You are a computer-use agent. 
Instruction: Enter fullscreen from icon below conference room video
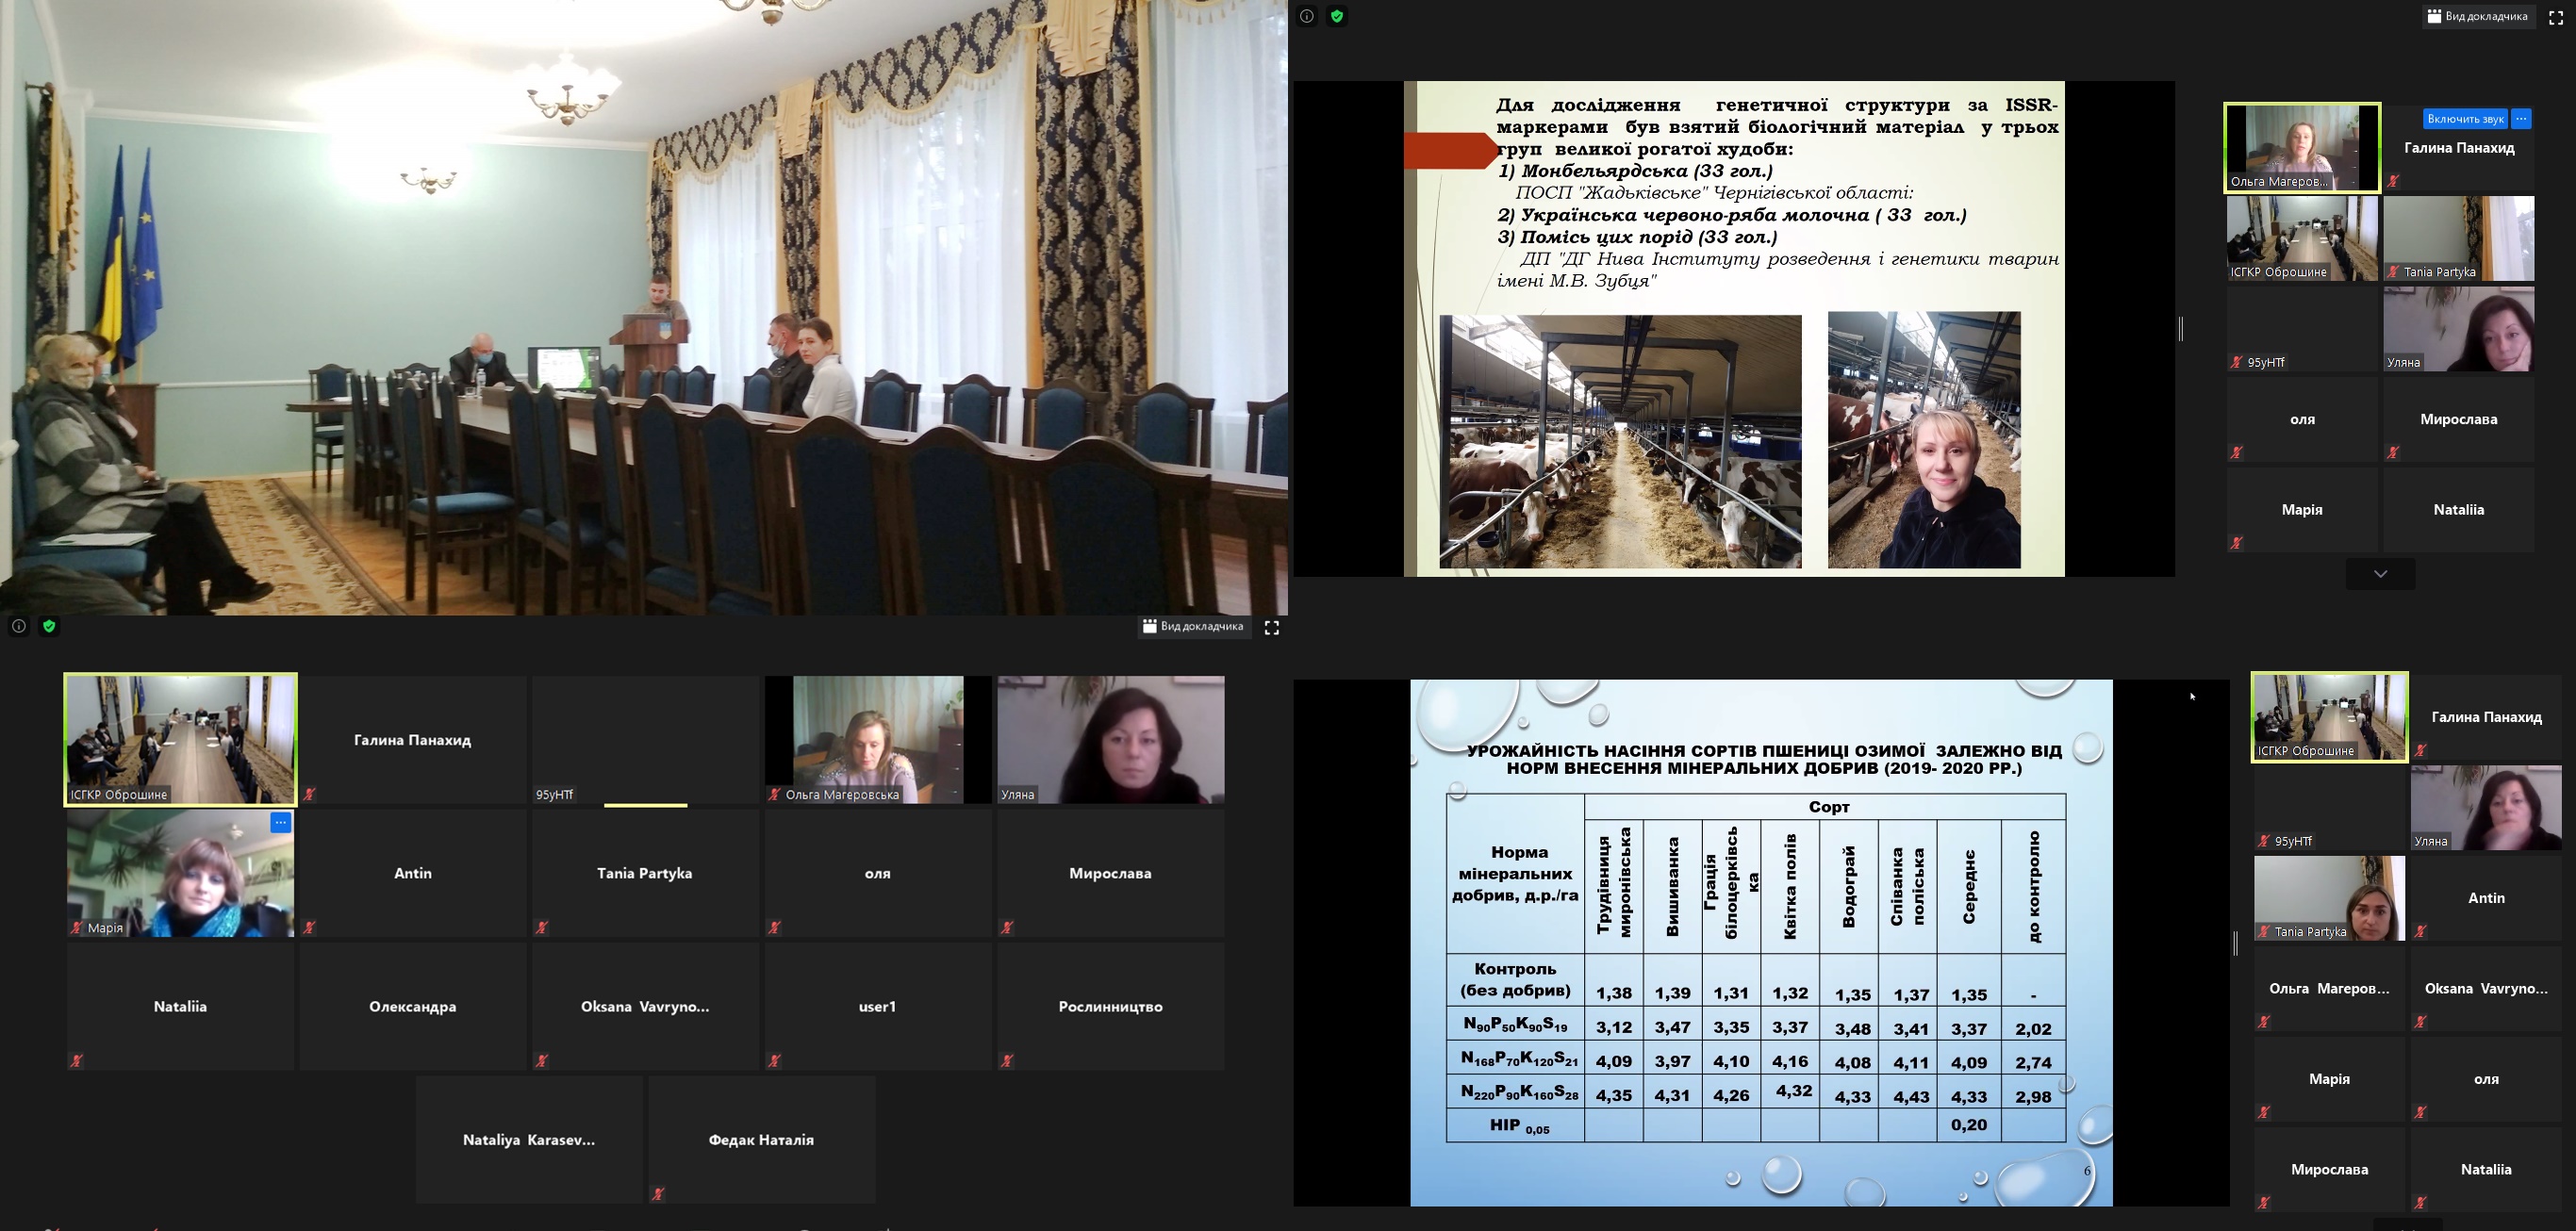click(1272, 628)
